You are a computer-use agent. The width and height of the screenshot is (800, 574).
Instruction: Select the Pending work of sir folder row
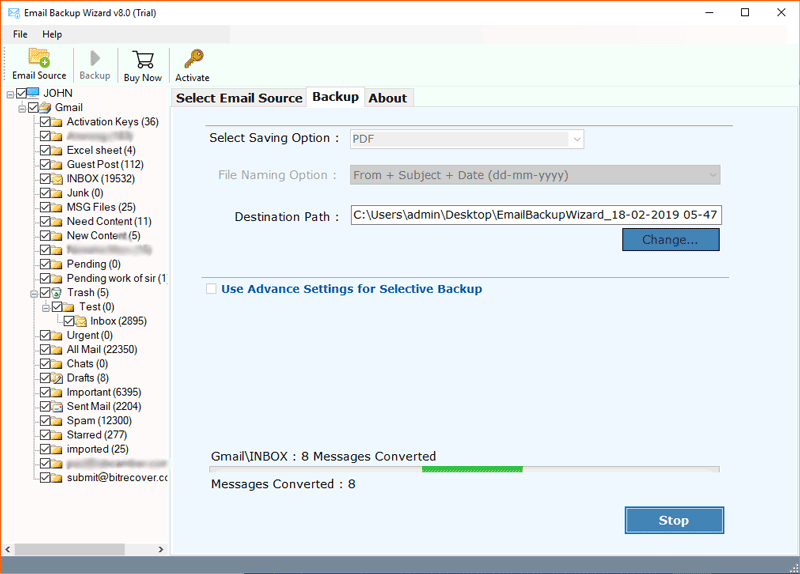116,279
